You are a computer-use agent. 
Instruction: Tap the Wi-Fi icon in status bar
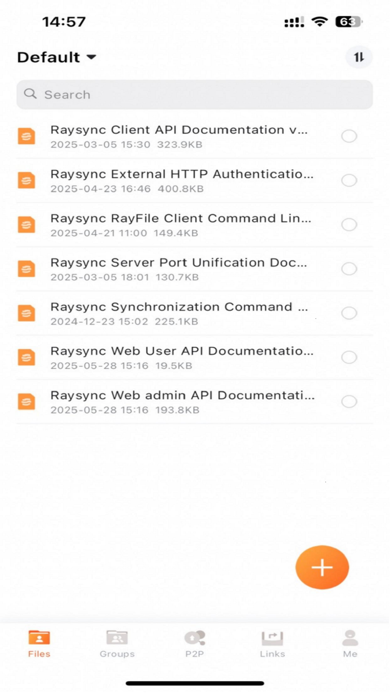tap(320, 22)
